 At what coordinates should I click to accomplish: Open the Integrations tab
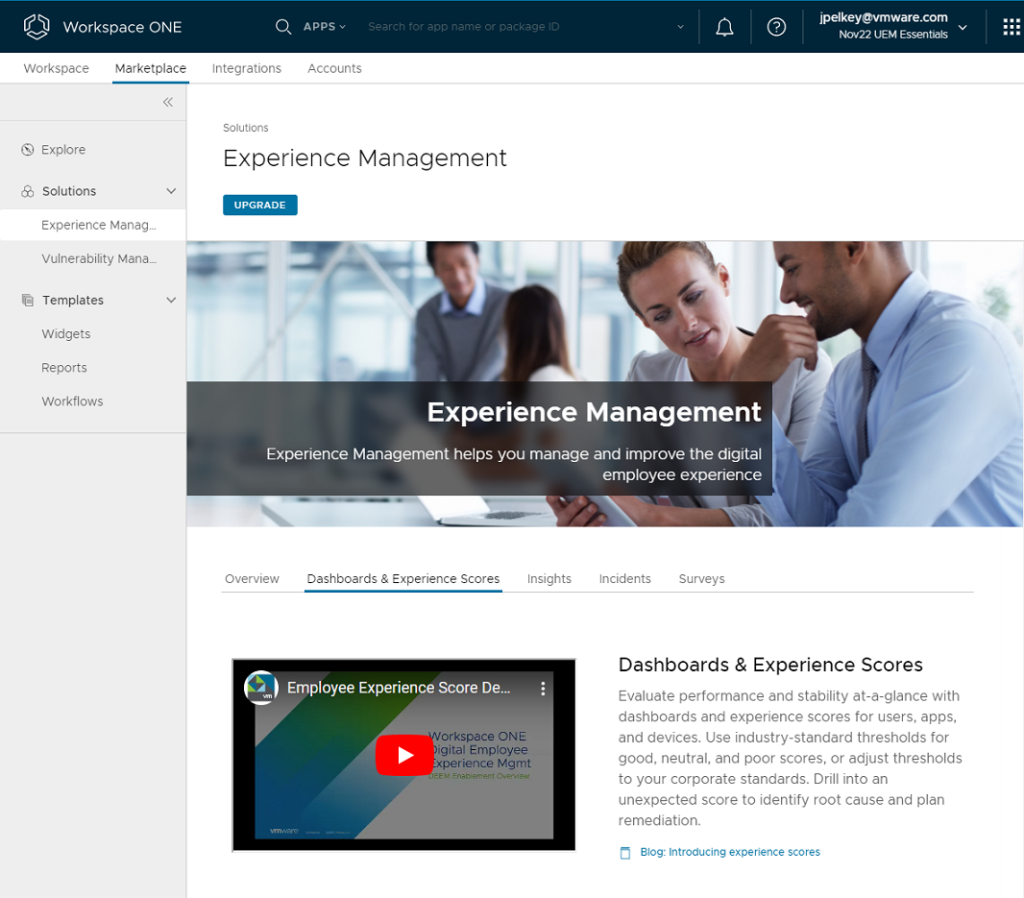coord(246,68)
